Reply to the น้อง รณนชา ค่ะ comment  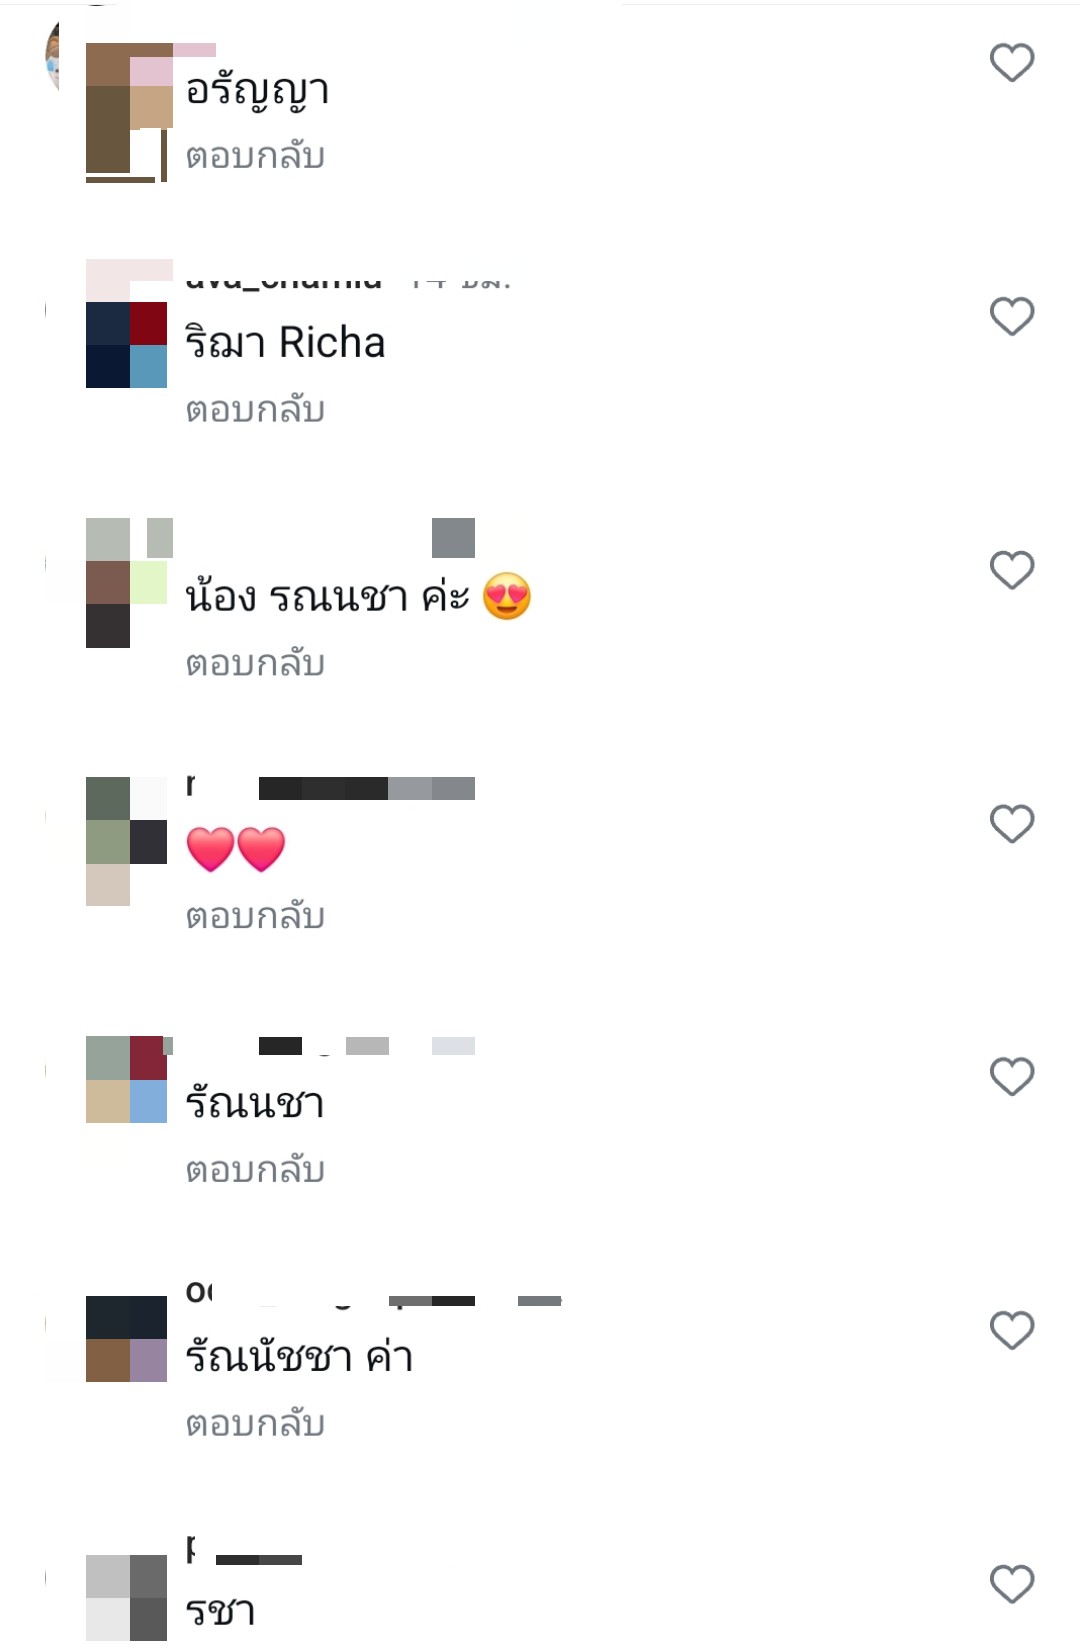(255, 664)
